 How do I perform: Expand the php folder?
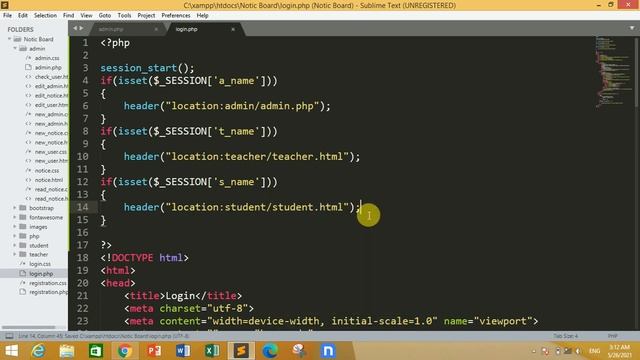(15, 236)
